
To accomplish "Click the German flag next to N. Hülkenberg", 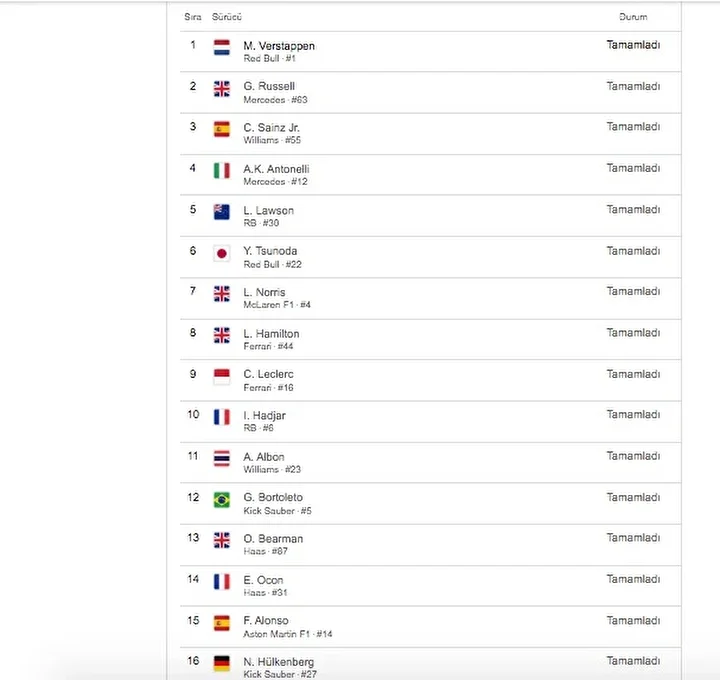I will [x=222, y=663].
